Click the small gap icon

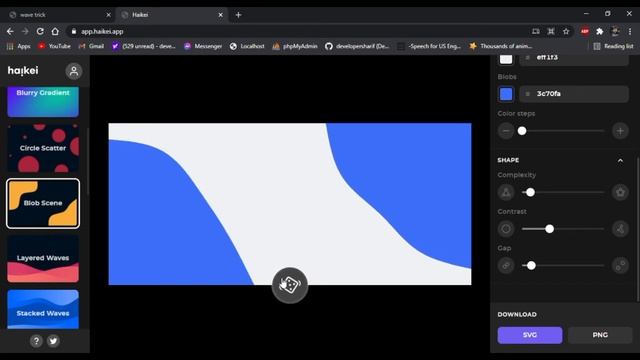pos(506,266)
